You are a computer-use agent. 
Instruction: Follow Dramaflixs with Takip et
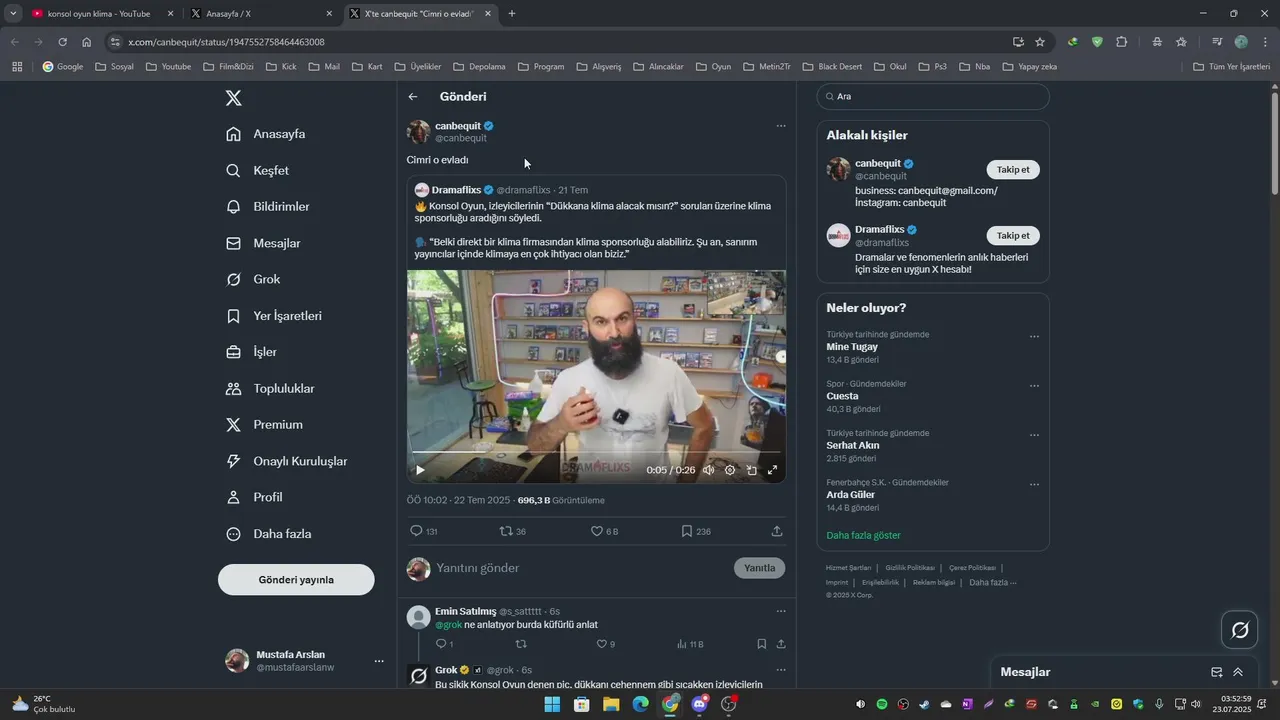pyautogui.click(x=1013, y=236)
